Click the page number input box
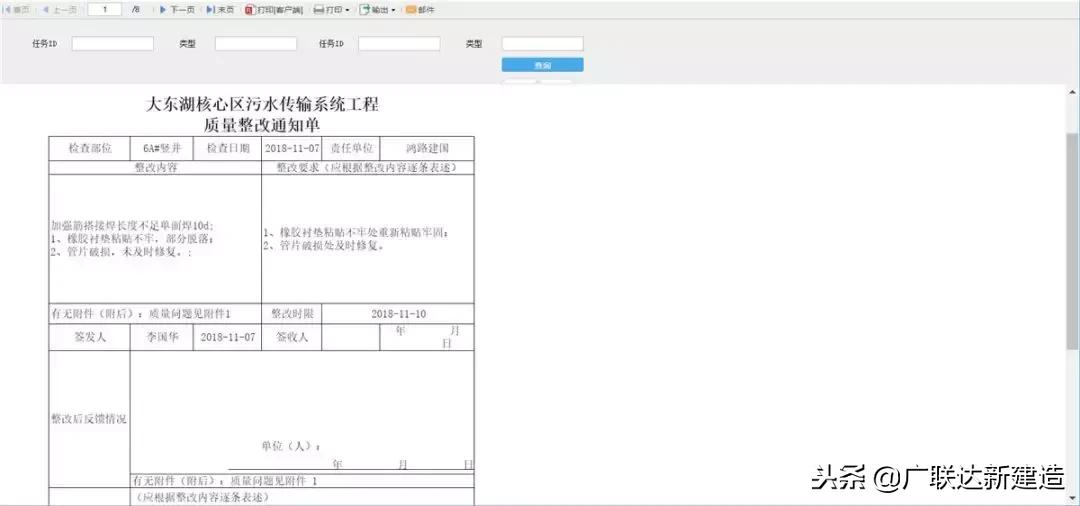The height and width of the screenshot is (506, 1080). coord(105,10)
